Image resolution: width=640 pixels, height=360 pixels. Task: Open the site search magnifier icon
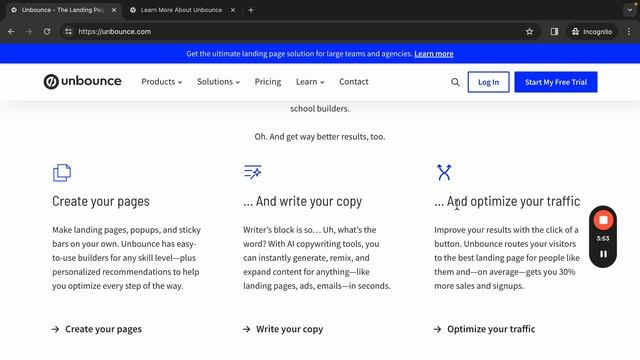coord(455,82)
